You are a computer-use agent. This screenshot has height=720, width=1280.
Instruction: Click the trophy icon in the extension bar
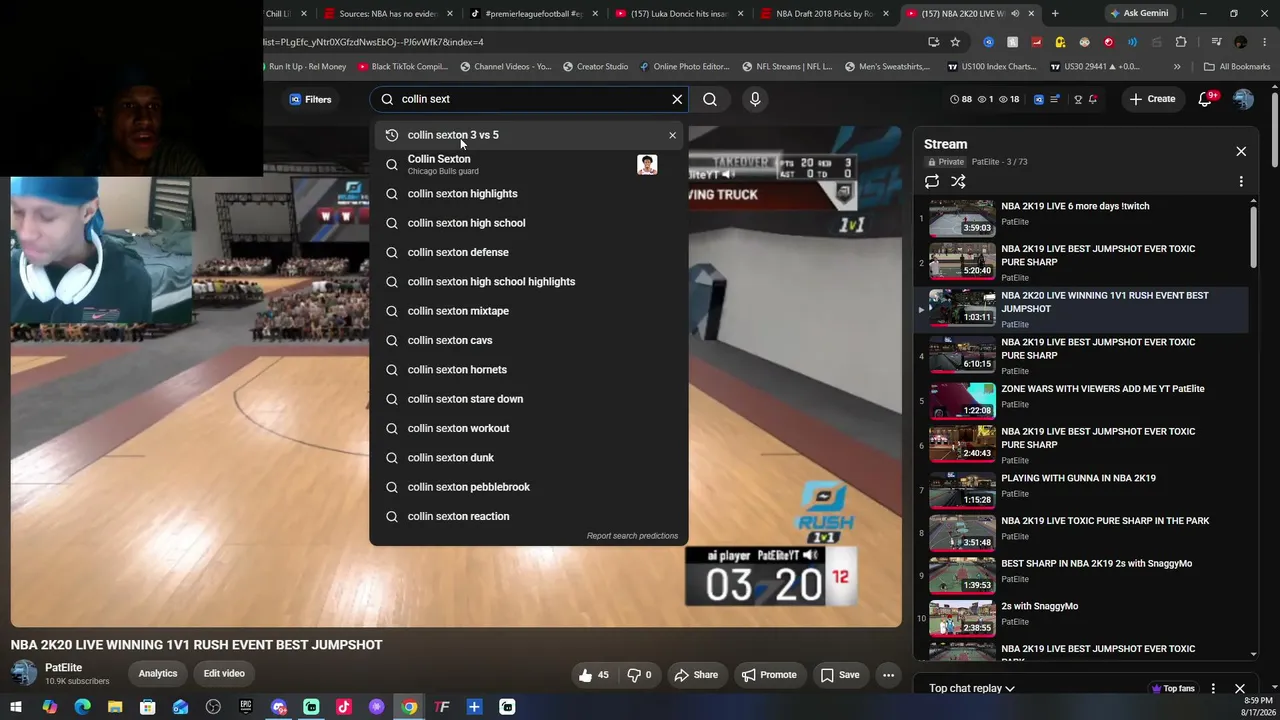pos(1078,99)
